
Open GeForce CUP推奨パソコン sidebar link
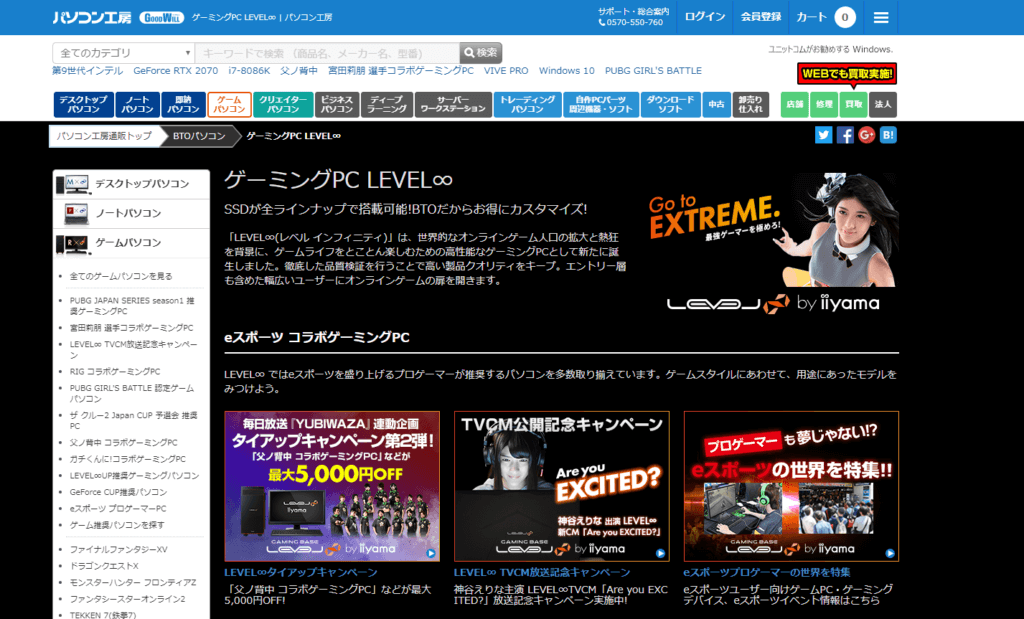tap(118, 492)
